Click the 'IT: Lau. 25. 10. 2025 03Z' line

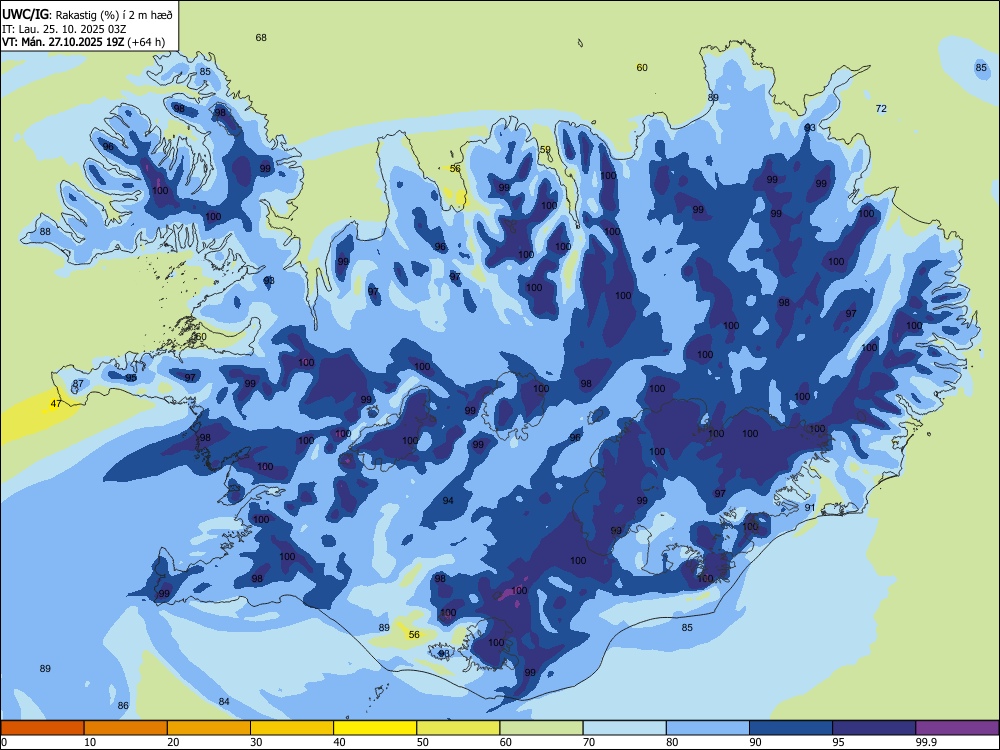coord(64,29)
